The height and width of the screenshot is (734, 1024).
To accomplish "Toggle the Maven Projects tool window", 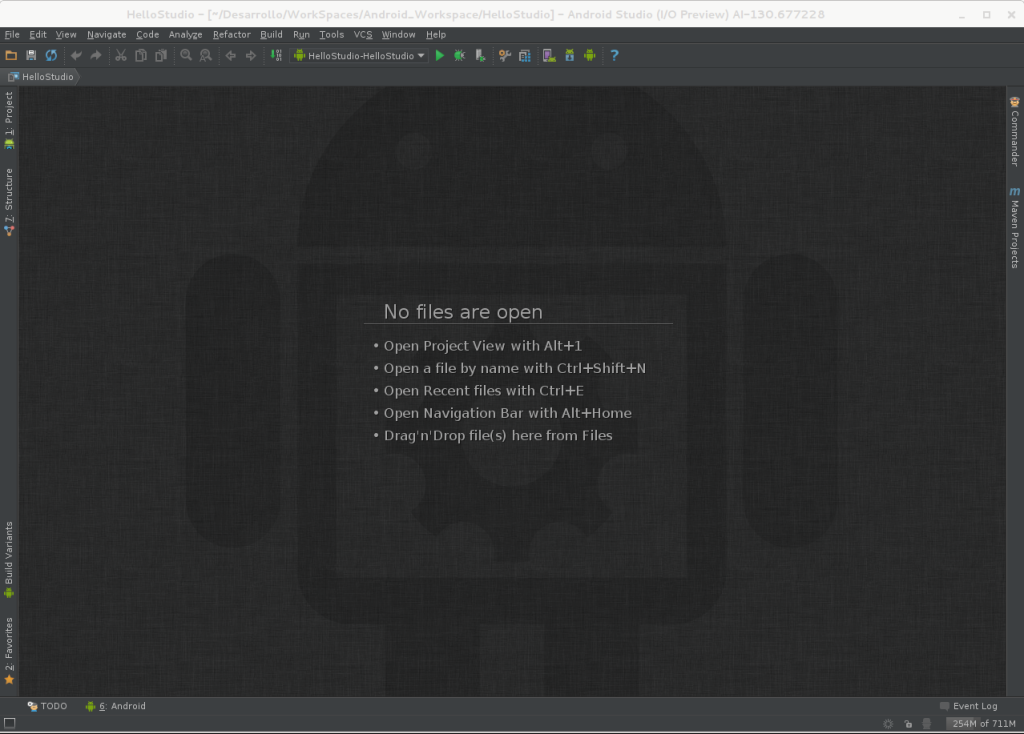I will (1014, 228).
